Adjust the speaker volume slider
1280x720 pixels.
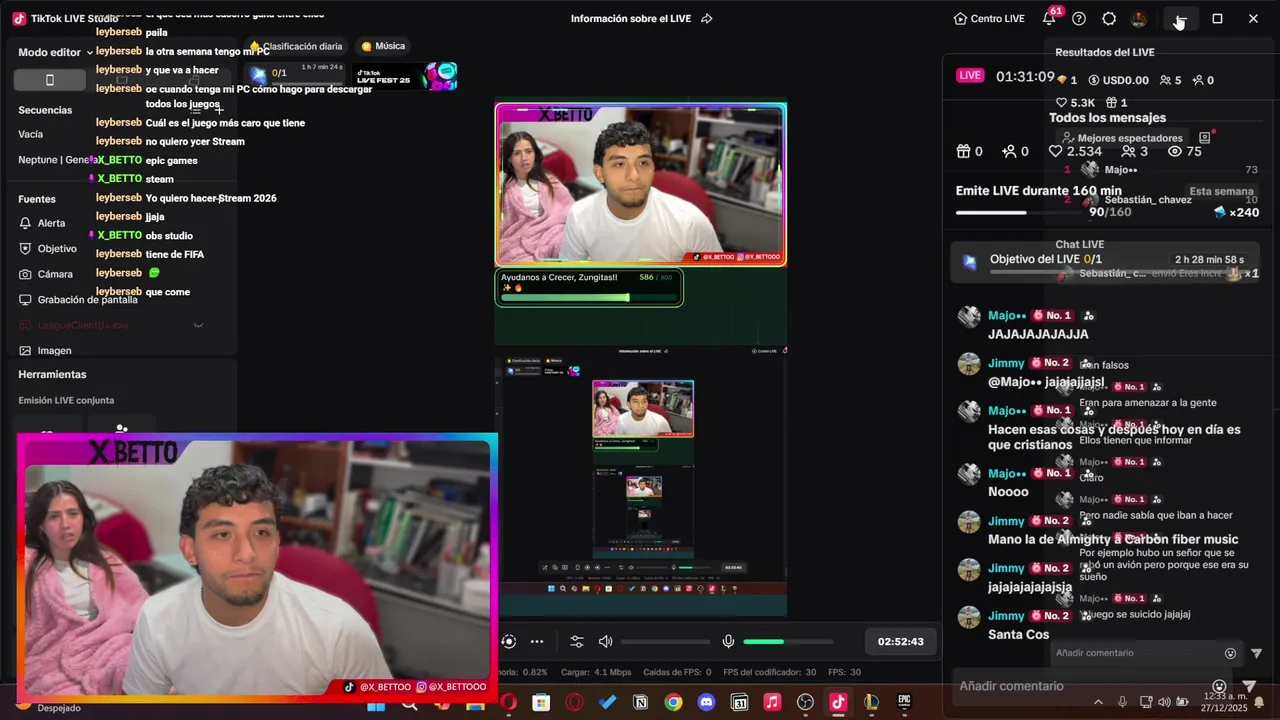[665, 642]
